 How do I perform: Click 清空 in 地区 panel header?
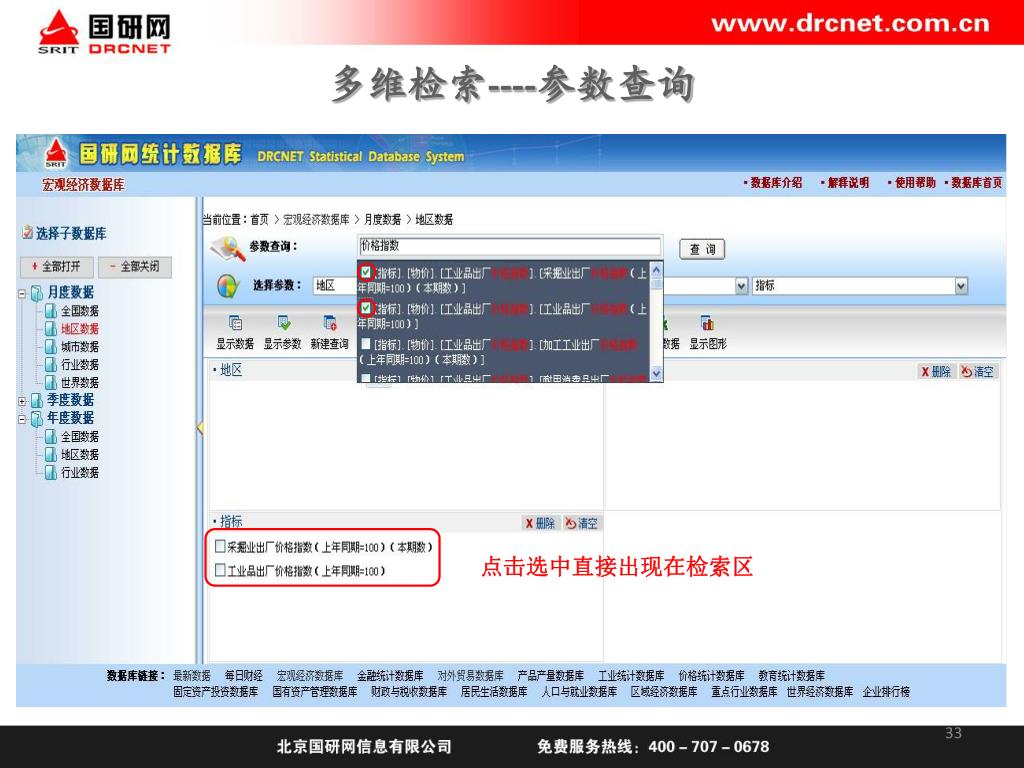click(x=977, y=372)
